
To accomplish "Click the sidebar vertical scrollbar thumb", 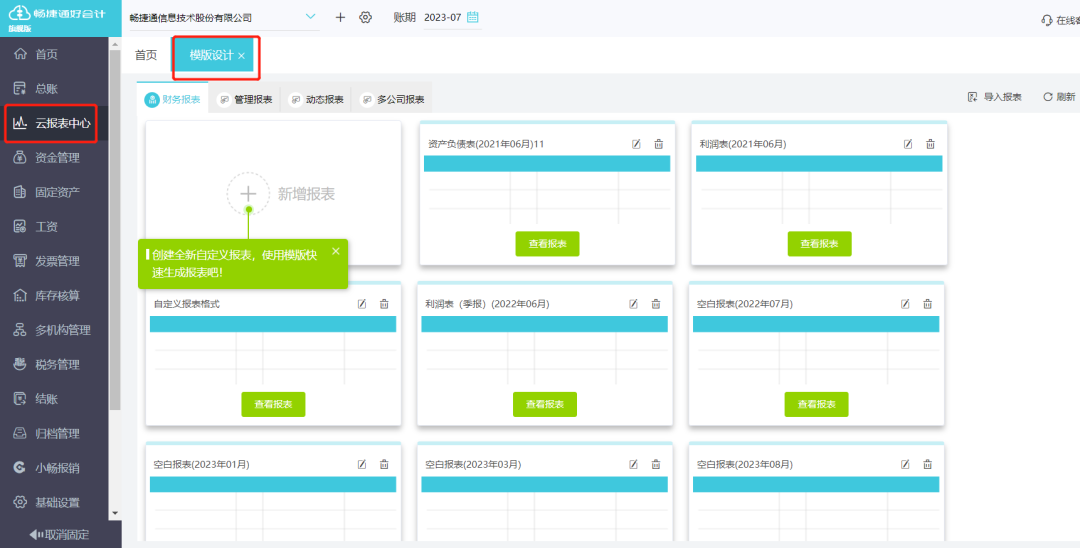I will 115,229.
